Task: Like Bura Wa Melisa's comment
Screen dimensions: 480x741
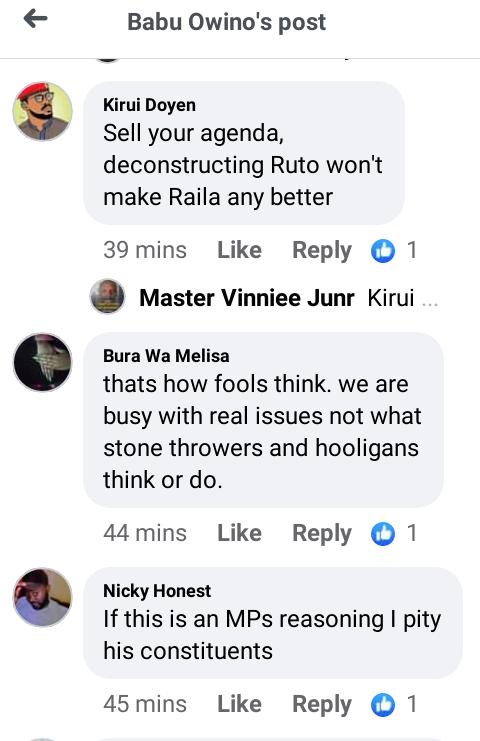Action: tap(239, 534)
